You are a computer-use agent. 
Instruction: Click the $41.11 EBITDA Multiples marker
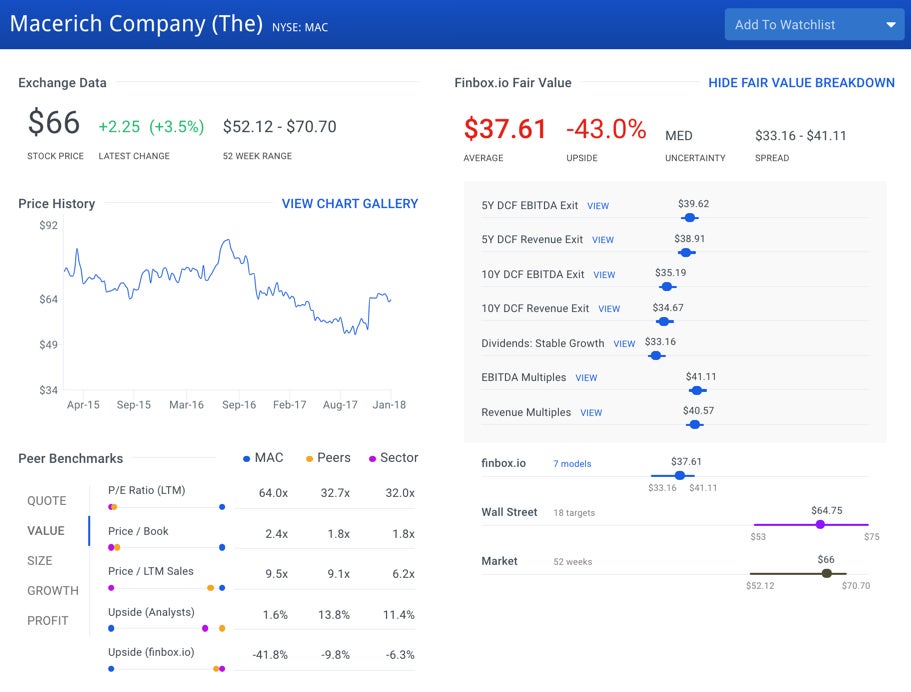click(697, 390)
